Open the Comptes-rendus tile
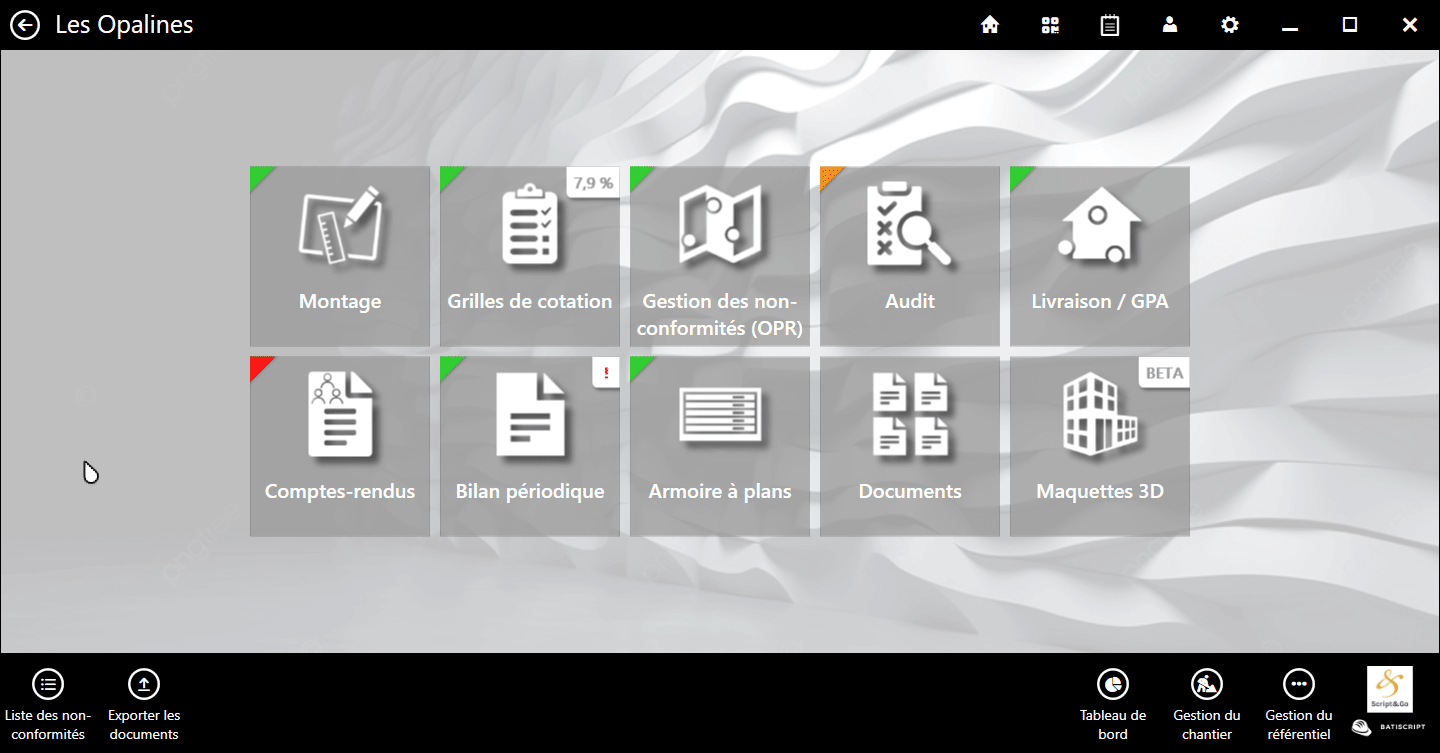Screen dimensions: 1440x753 click(340, 446)
